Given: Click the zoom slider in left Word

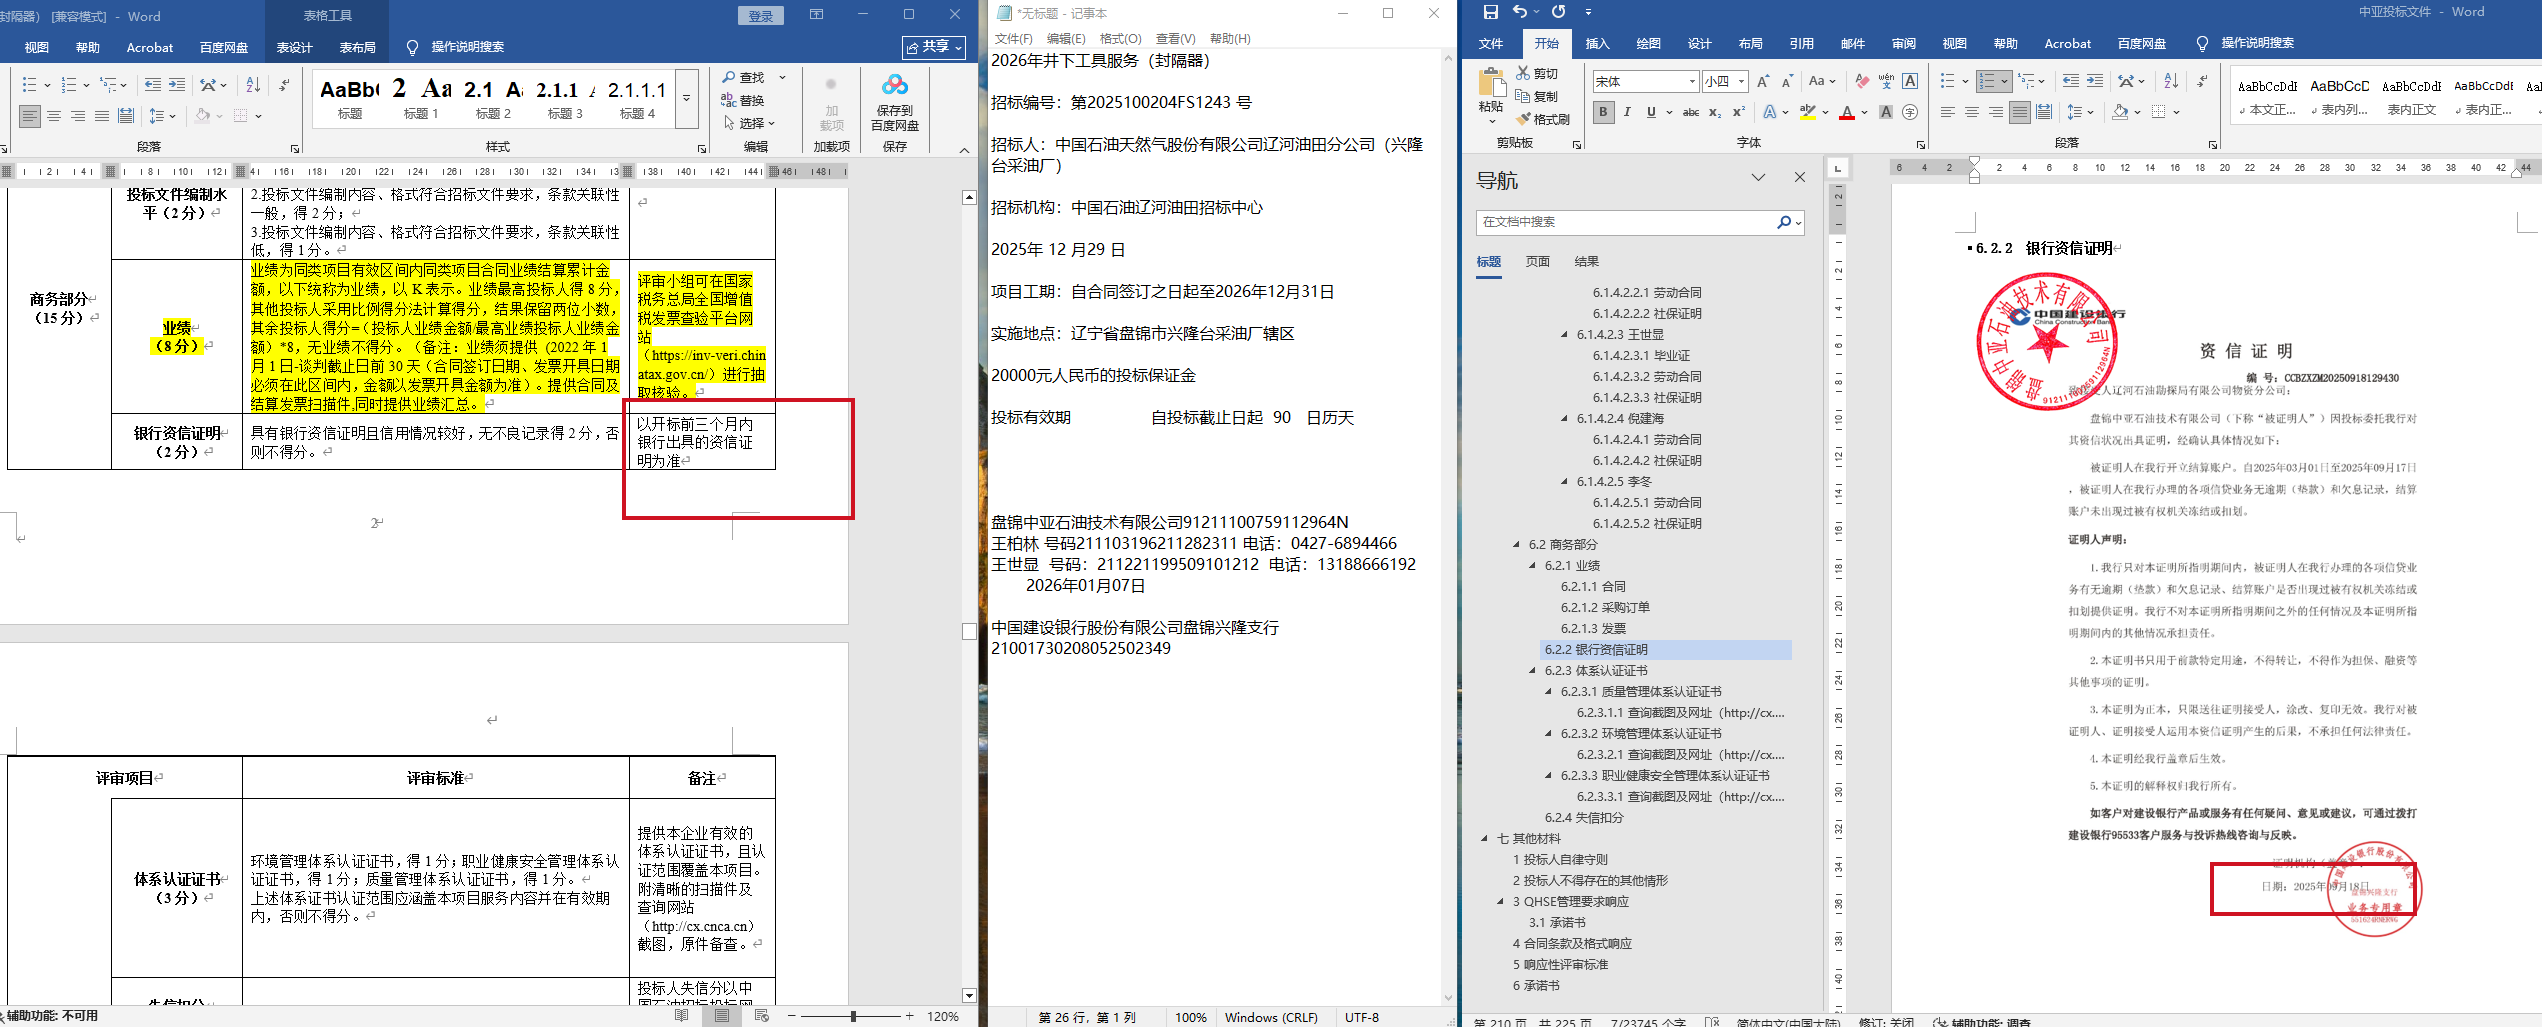Looking at the screenshot, I should 853,1016.
